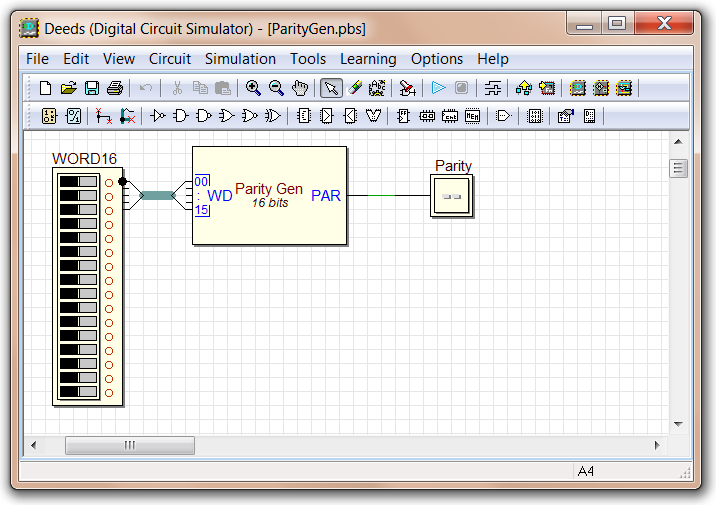Click the Zoom In magnifier
The height and width of the screenshot is (505, 716).
[253, 88]
